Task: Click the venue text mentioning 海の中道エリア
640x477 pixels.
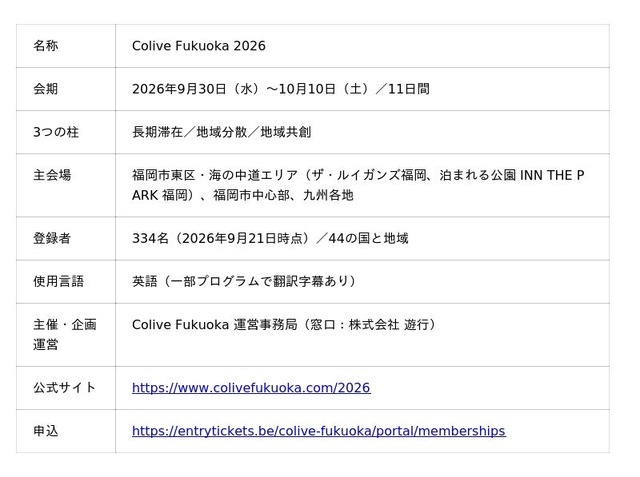Action: click(x=358, y=175)
